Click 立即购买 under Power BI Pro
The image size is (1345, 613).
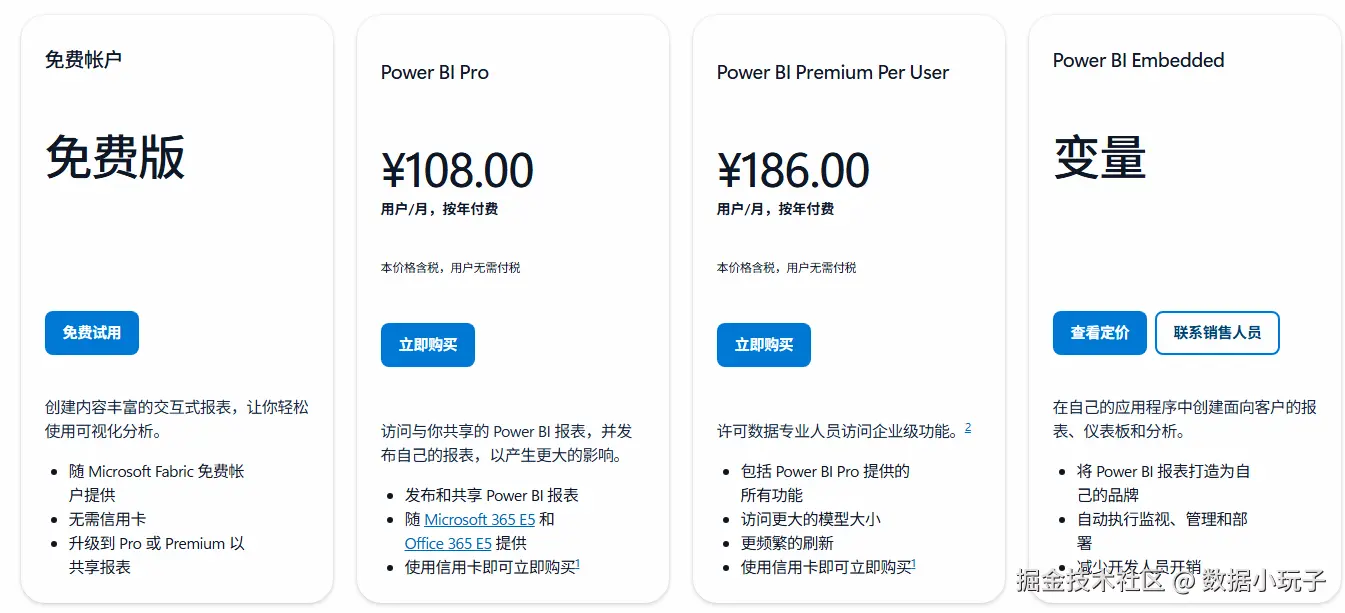coord(428,345)
